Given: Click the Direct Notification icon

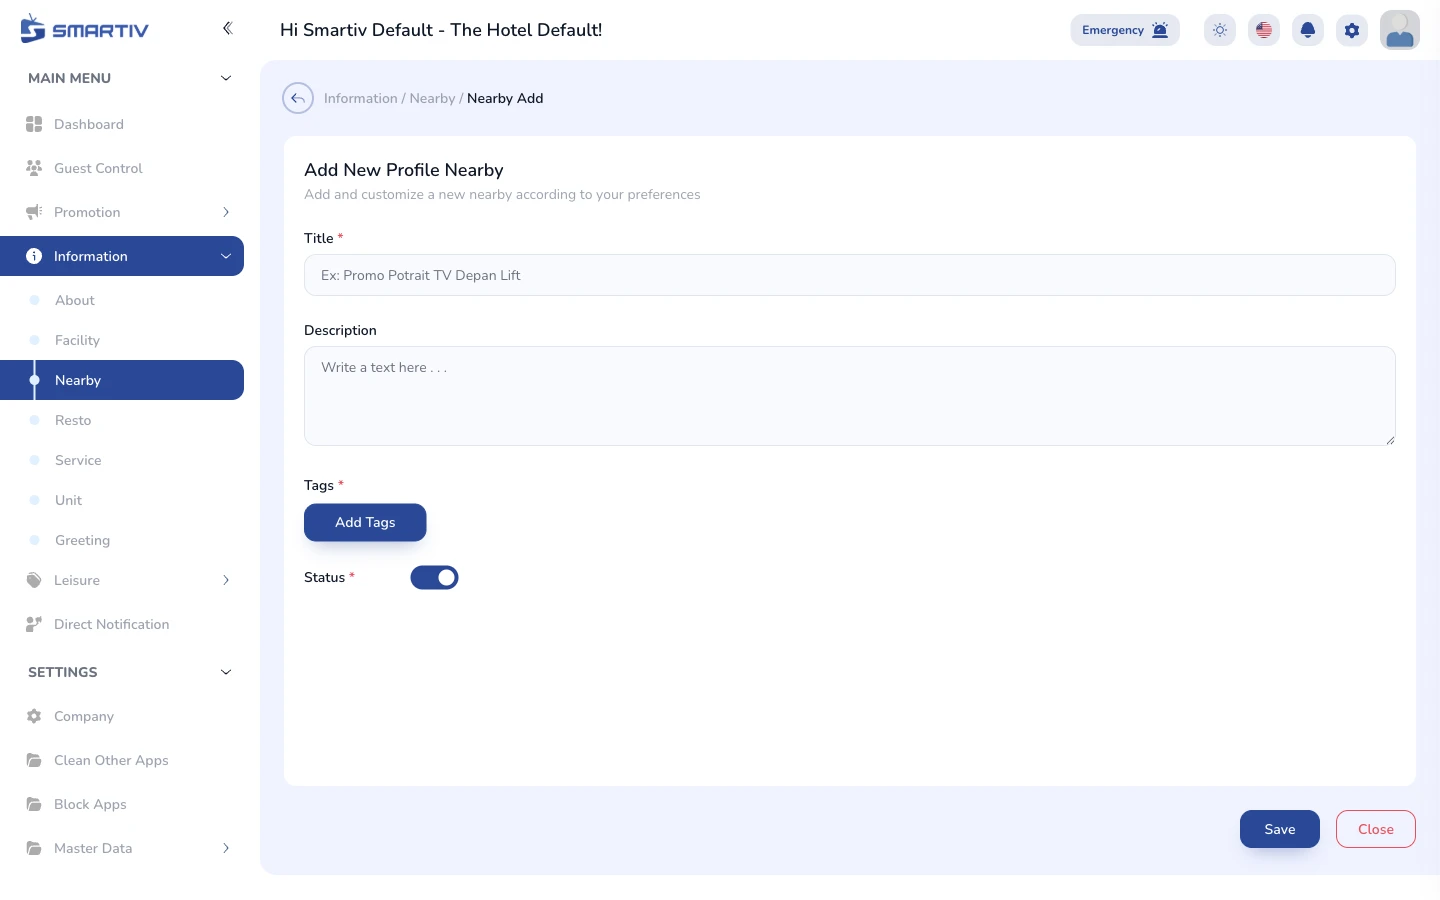Looking at the screenshot, I should [x=34, y=624].
